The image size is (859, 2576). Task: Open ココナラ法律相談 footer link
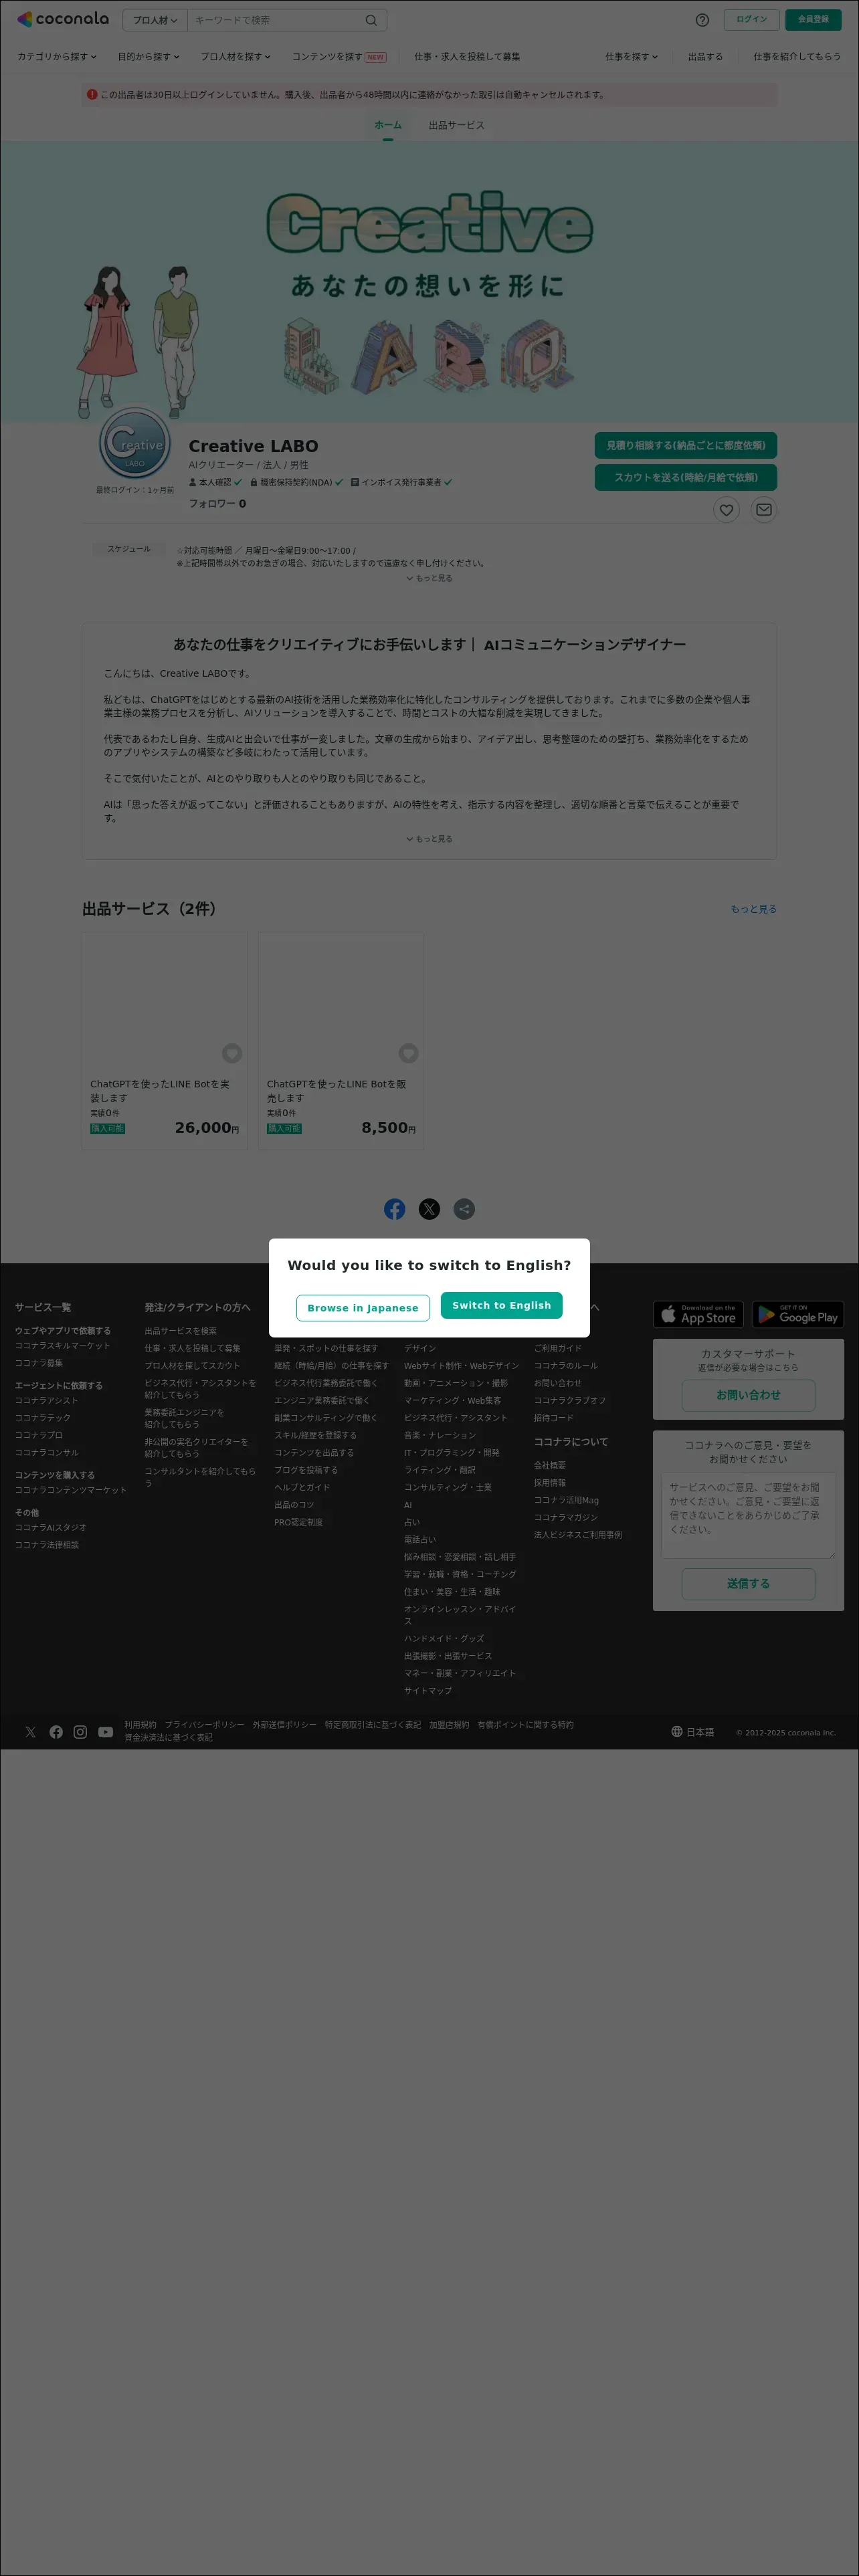tap(47, 1545)
